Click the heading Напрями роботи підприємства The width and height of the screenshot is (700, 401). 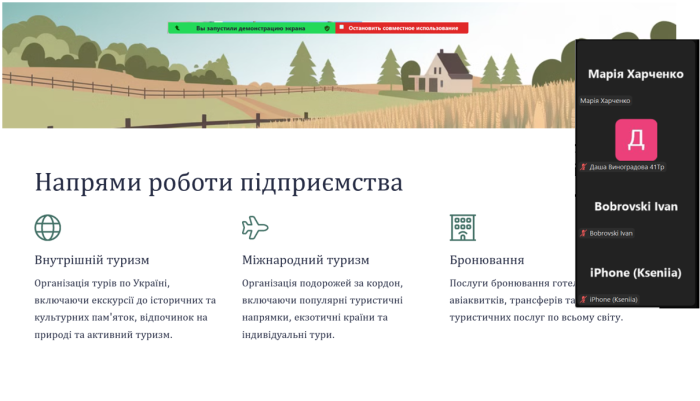pos(219,182)
